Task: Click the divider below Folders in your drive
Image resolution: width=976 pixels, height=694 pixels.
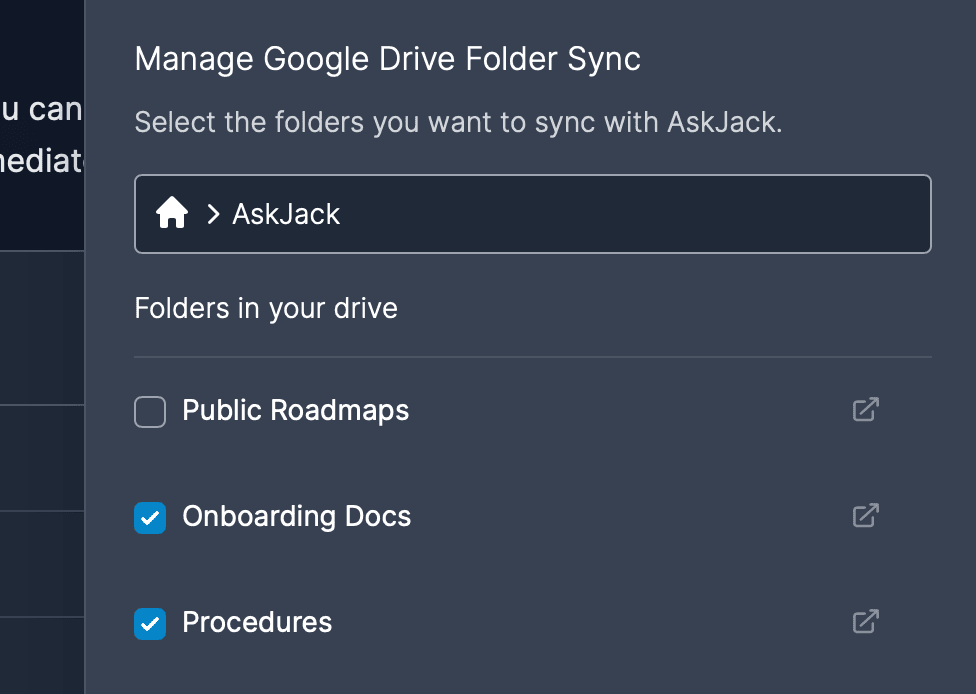Action: [533, 357]
